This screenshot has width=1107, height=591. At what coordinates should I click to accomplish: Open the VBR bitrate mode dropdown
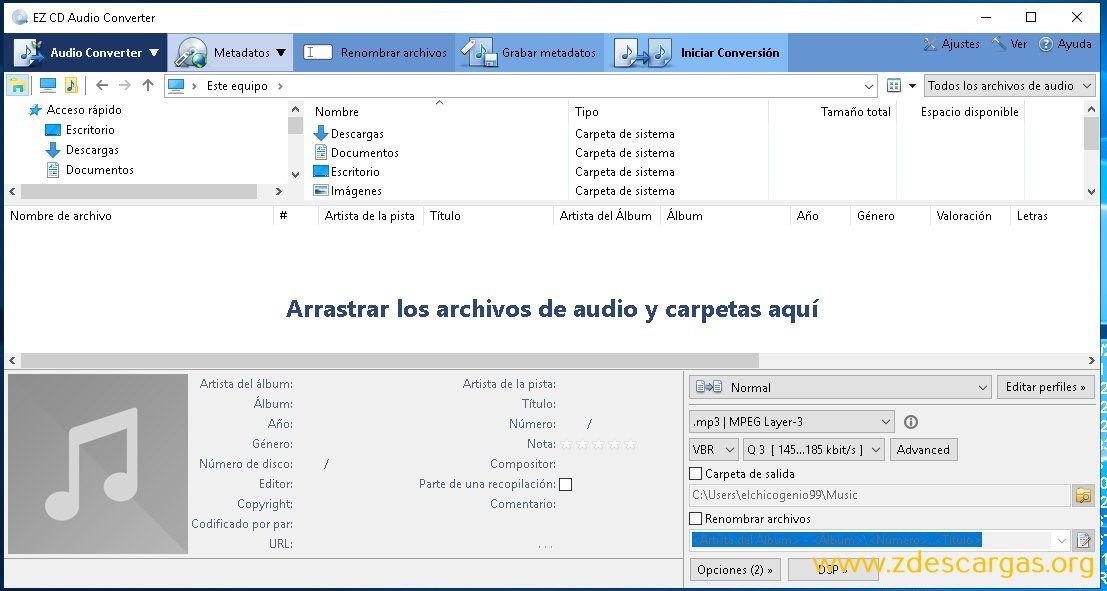click(x=714, y=450)
